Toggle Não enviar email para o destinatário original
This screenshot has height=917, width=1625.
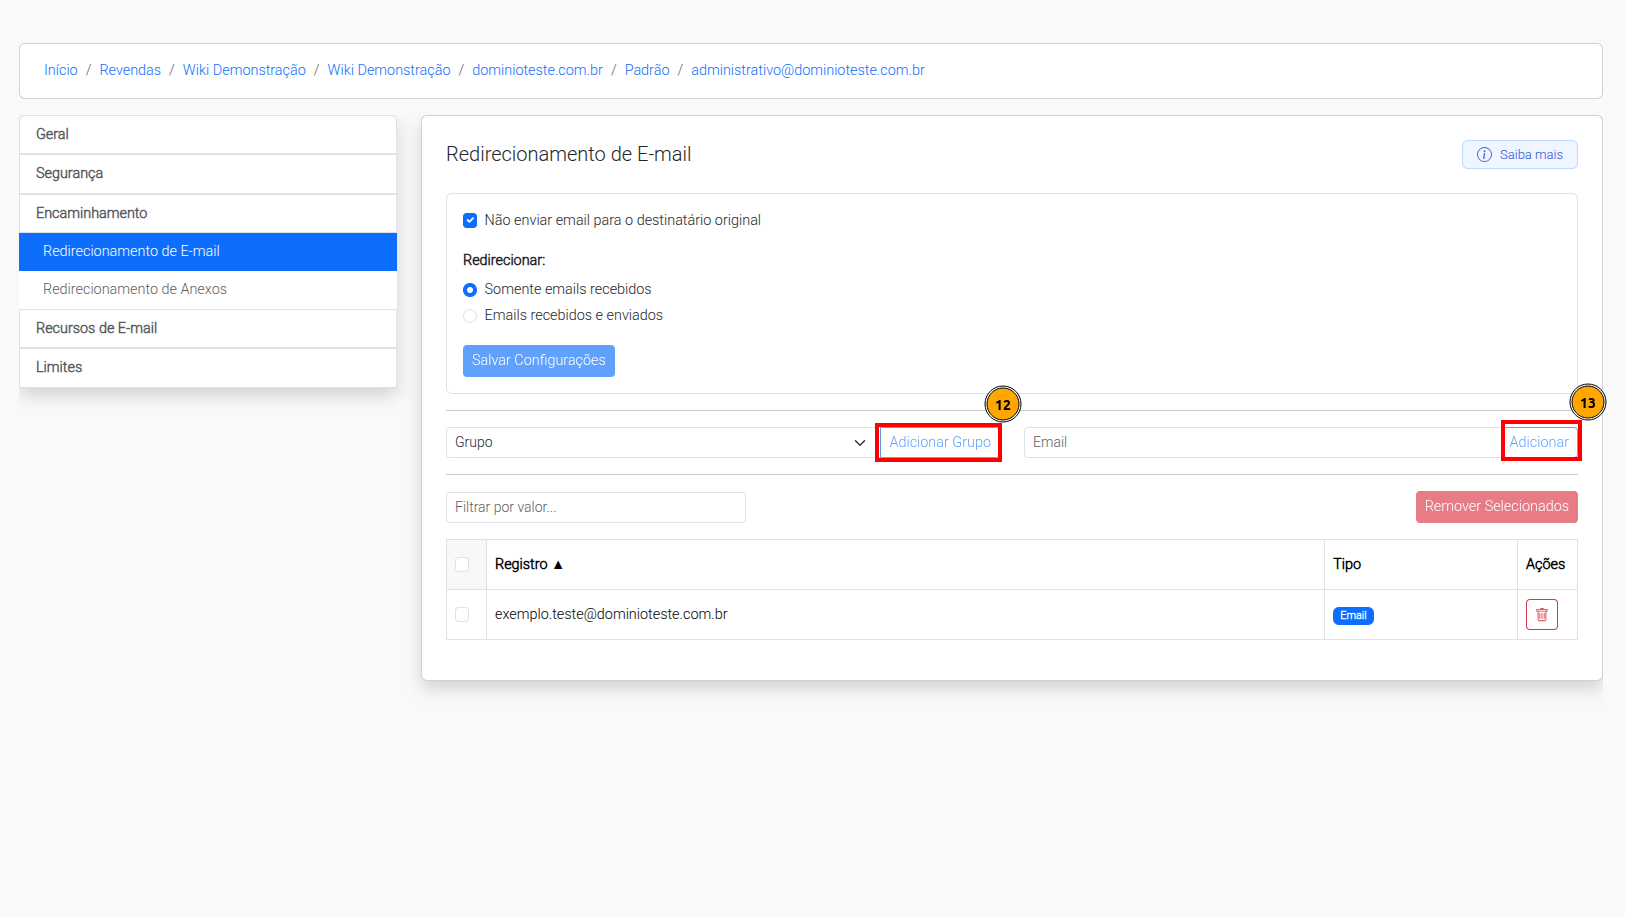(470, 220)
